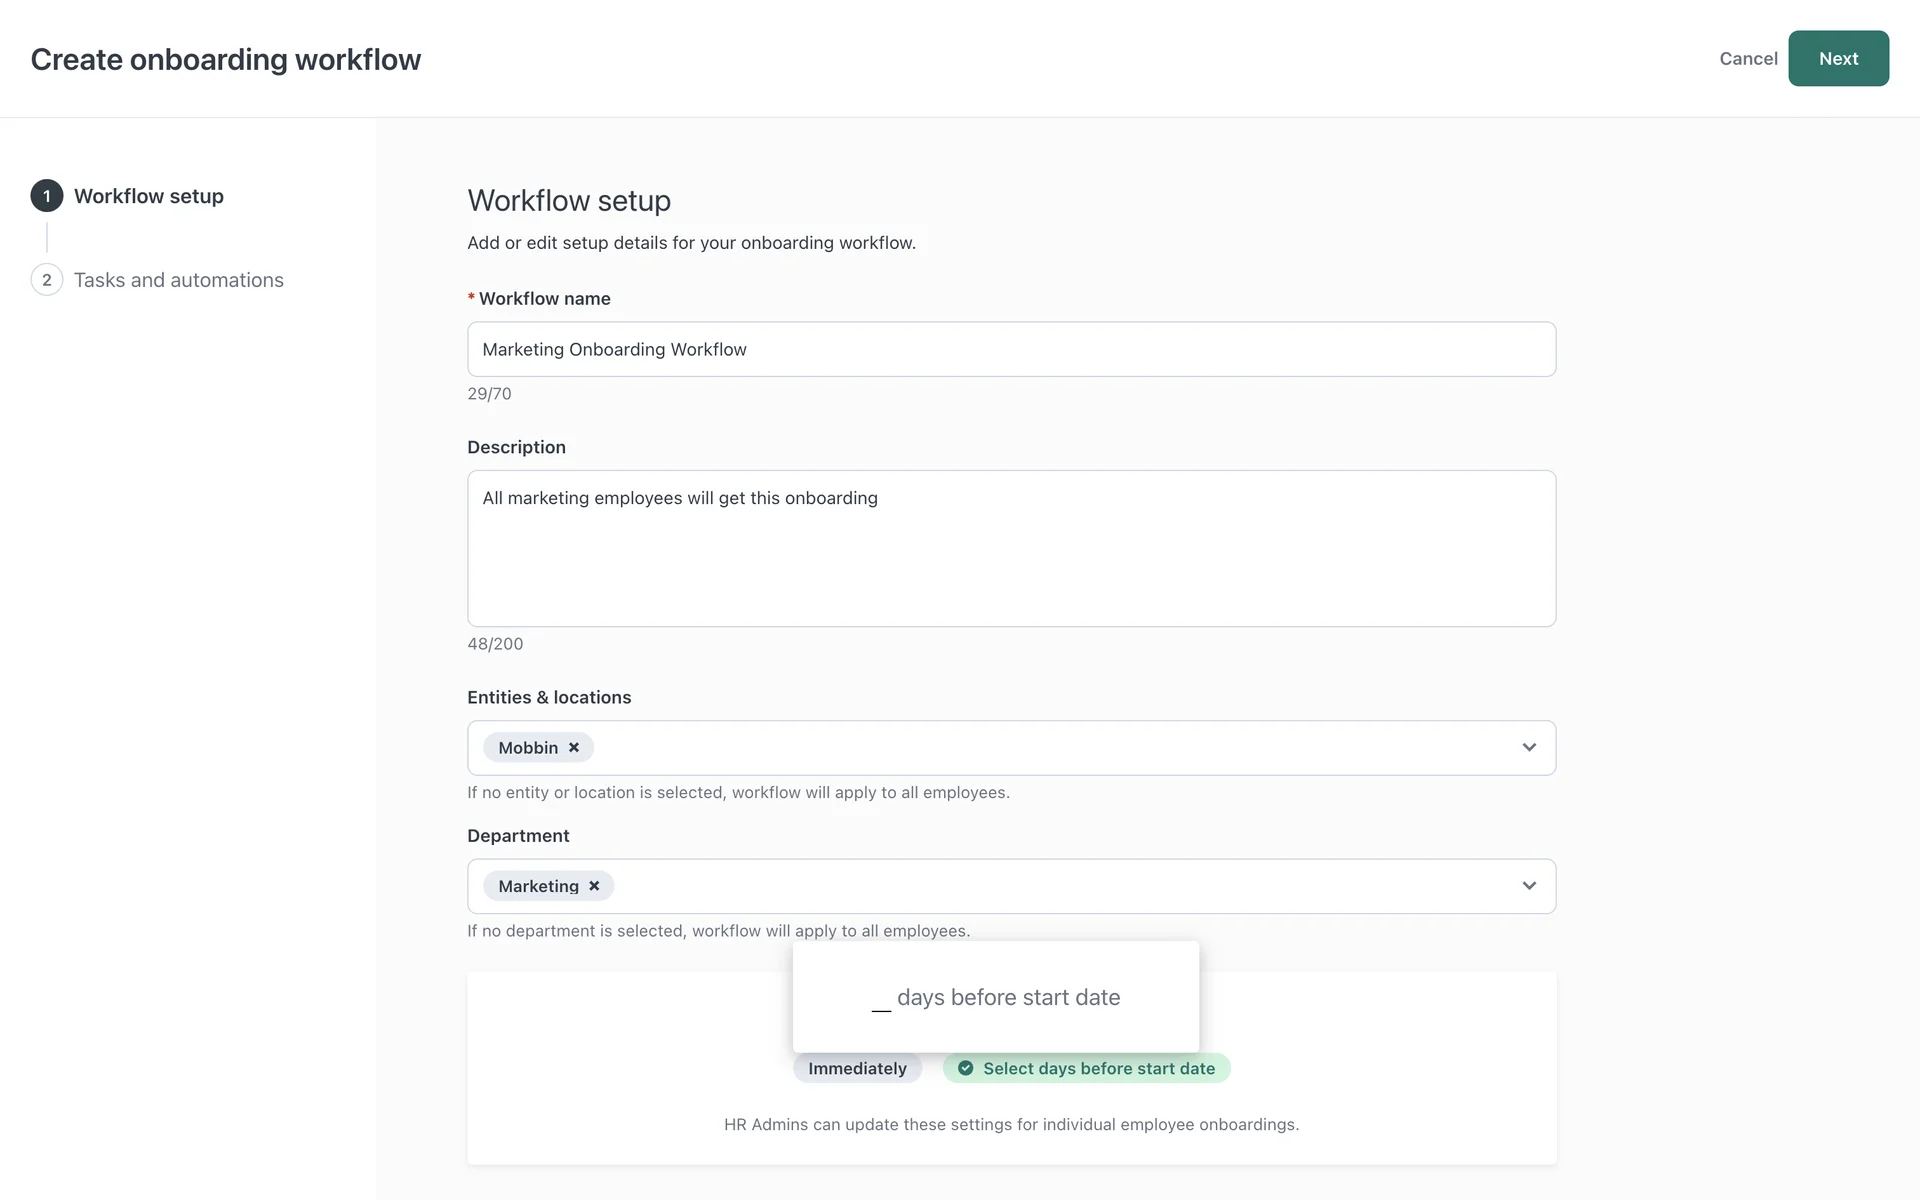Click the Marketing chip label
The width and height of the screenshot is (1920, 1200).
(538, 886)
